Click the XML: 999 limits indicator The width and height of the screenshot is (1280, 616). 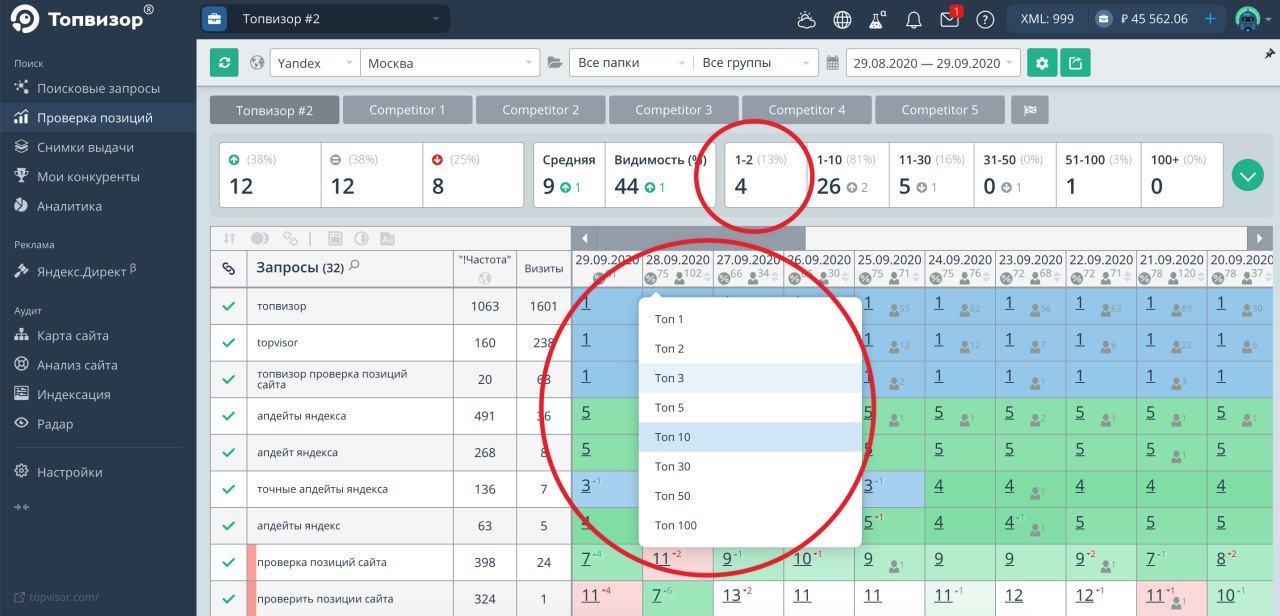pyautogui.click(x=1047, y=19)
